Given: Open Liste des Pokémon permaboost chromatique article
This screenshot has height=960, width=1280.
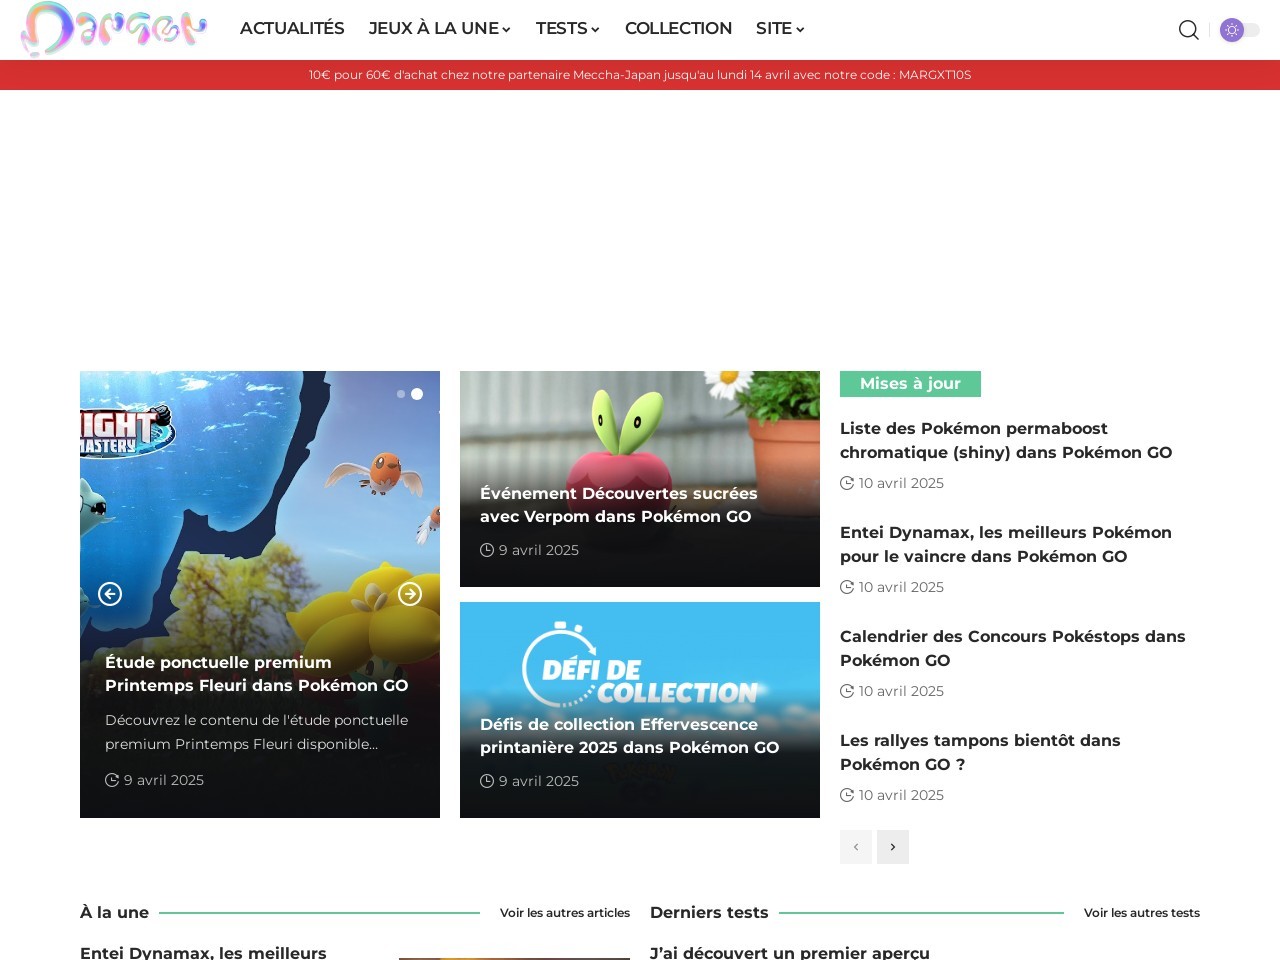Looking at the screenshot, I should pos(1006,440).
